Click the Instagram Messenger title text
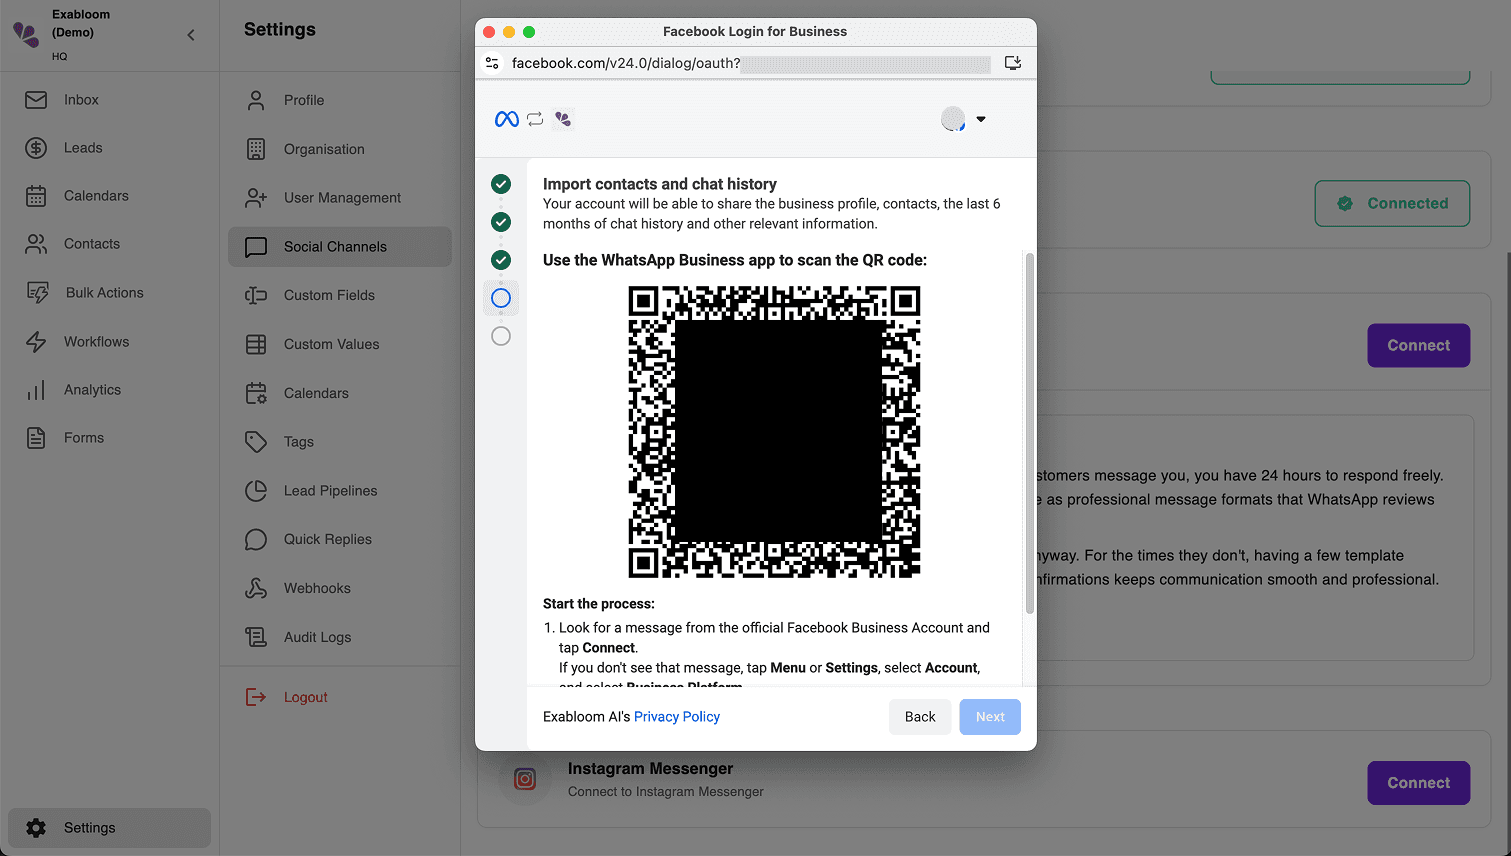1511x856 pixels. click(651, 769)
